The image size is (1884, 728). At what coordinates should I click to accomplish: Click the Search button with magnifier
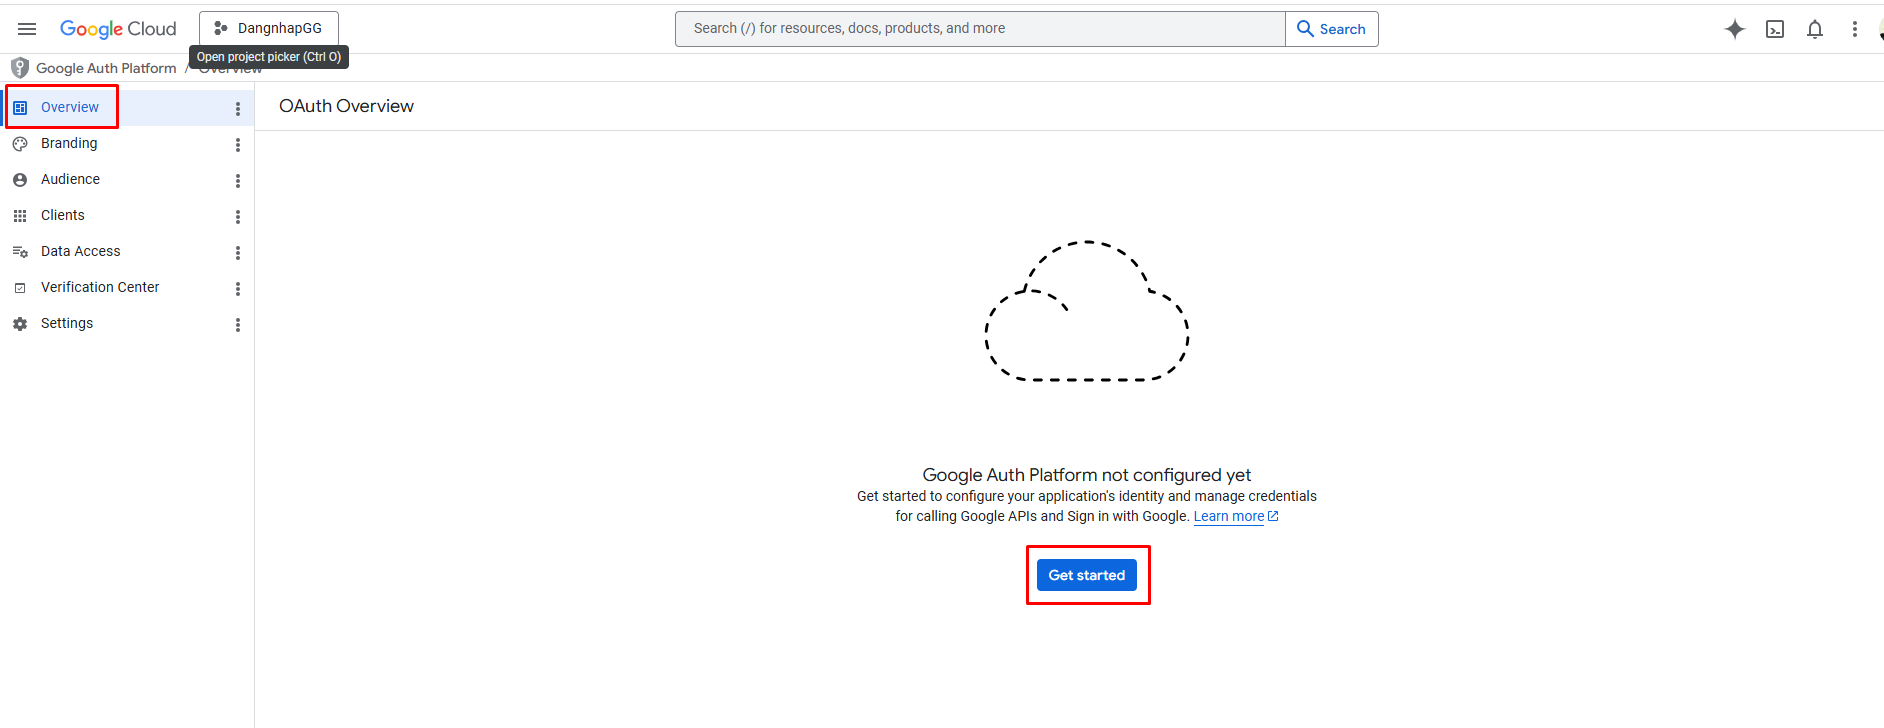(x=1331, y=29)
